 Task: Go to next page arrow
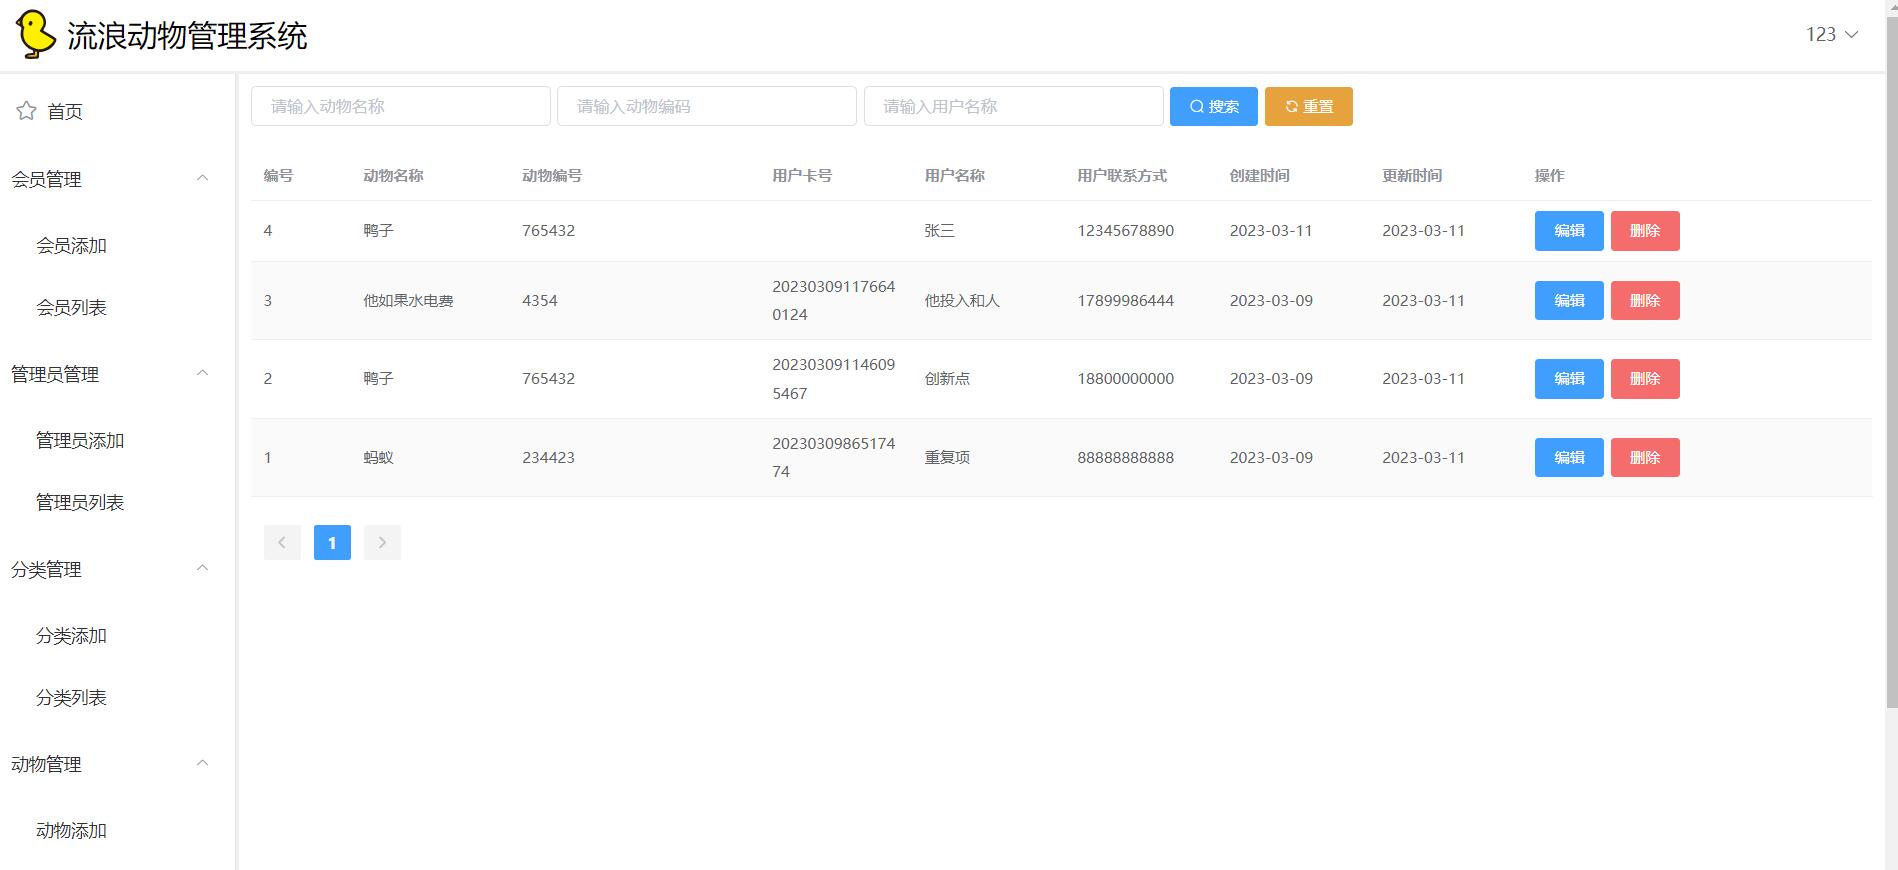click(x=382, y=542)
